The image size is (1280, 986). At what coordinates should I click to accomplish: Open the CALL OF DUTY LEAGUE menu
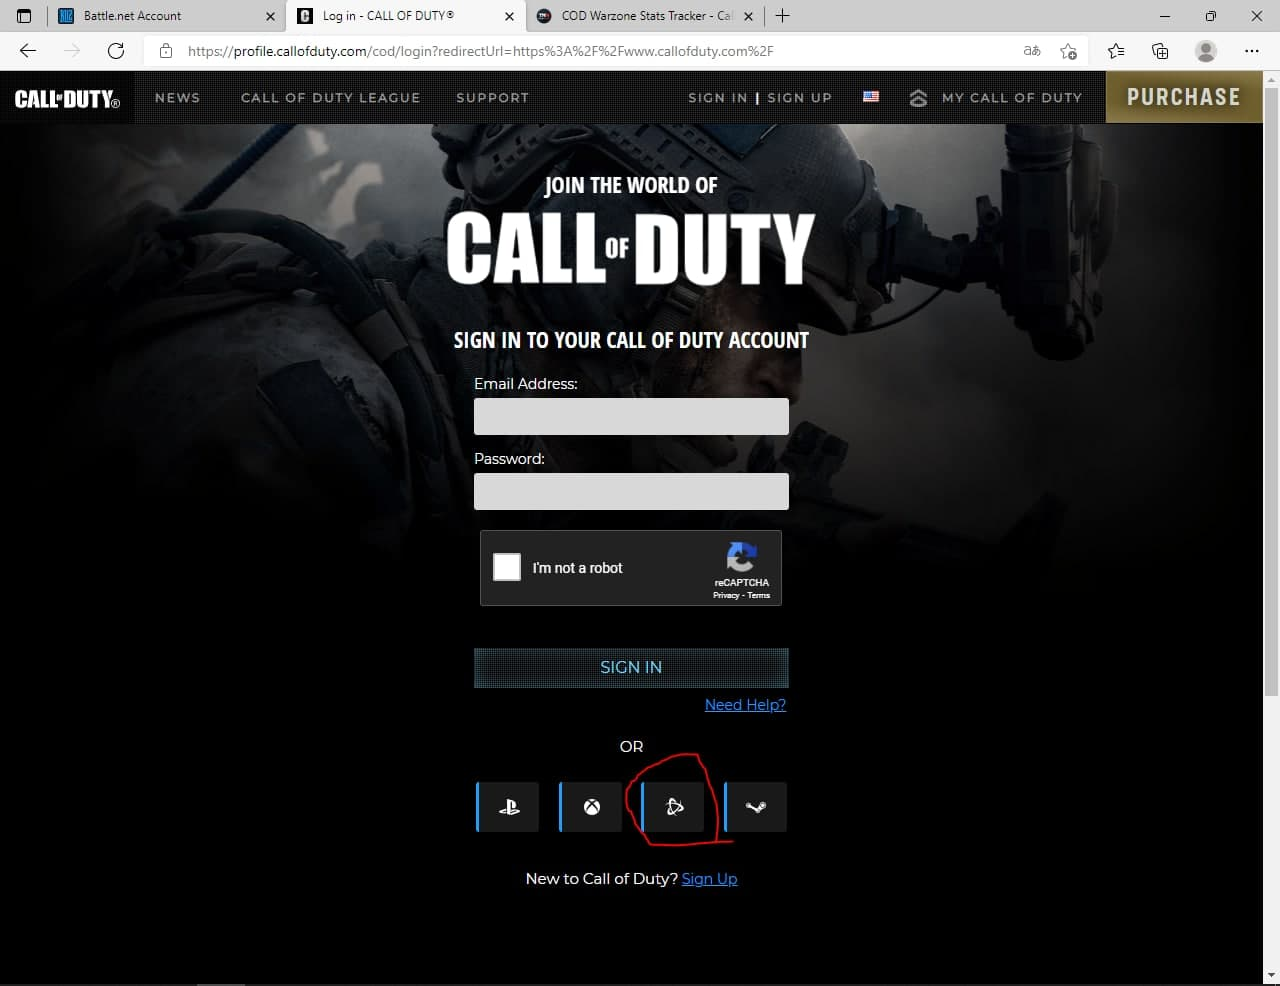pyautogui.click(x=331, y=98)
